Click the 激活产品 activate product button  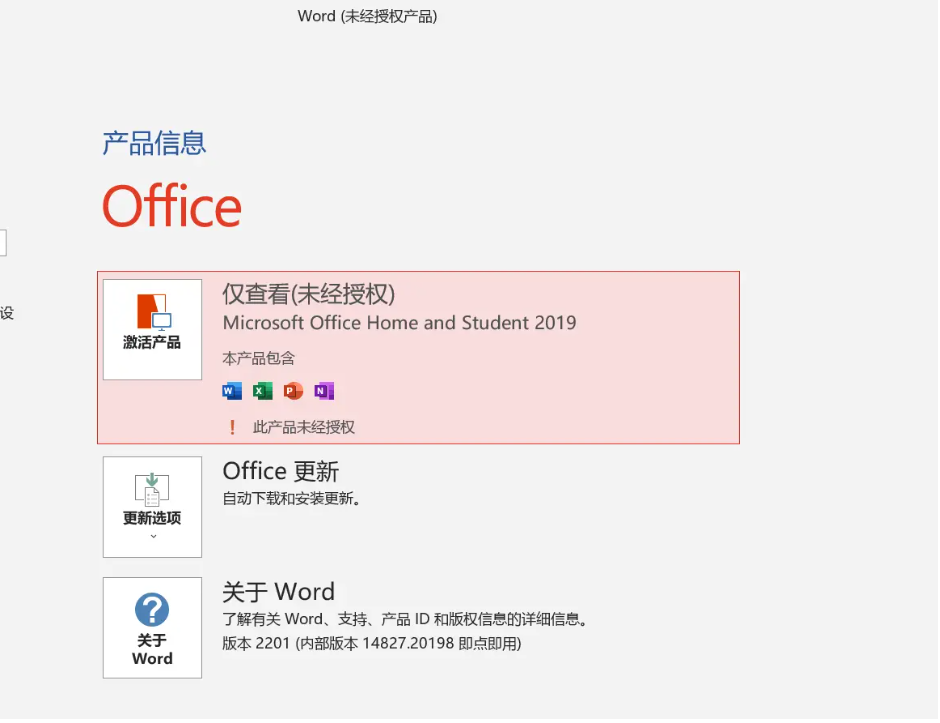tap(152, 330)
